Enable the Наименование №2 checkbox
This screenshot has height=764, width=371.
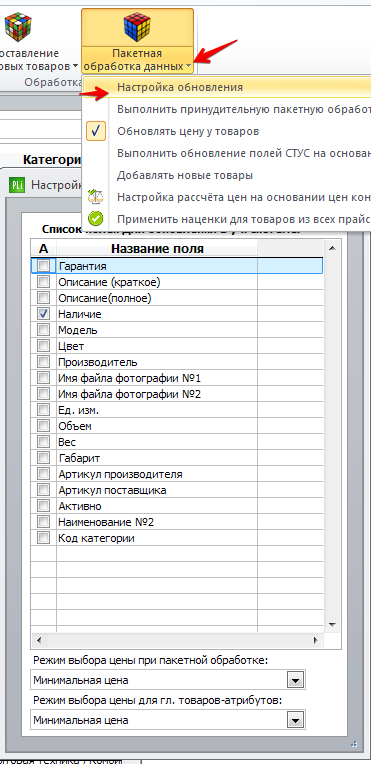(x=44, y=522)
